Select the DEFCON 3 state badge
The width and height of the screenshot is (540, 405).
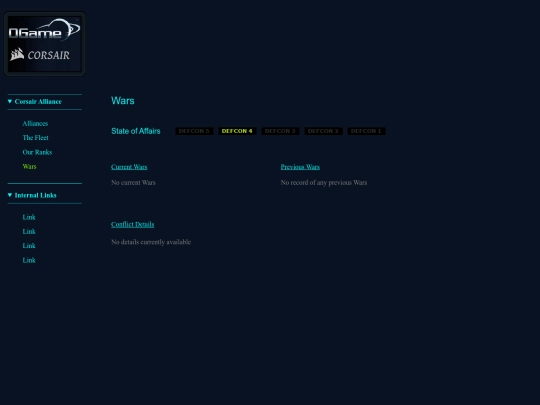280,131
